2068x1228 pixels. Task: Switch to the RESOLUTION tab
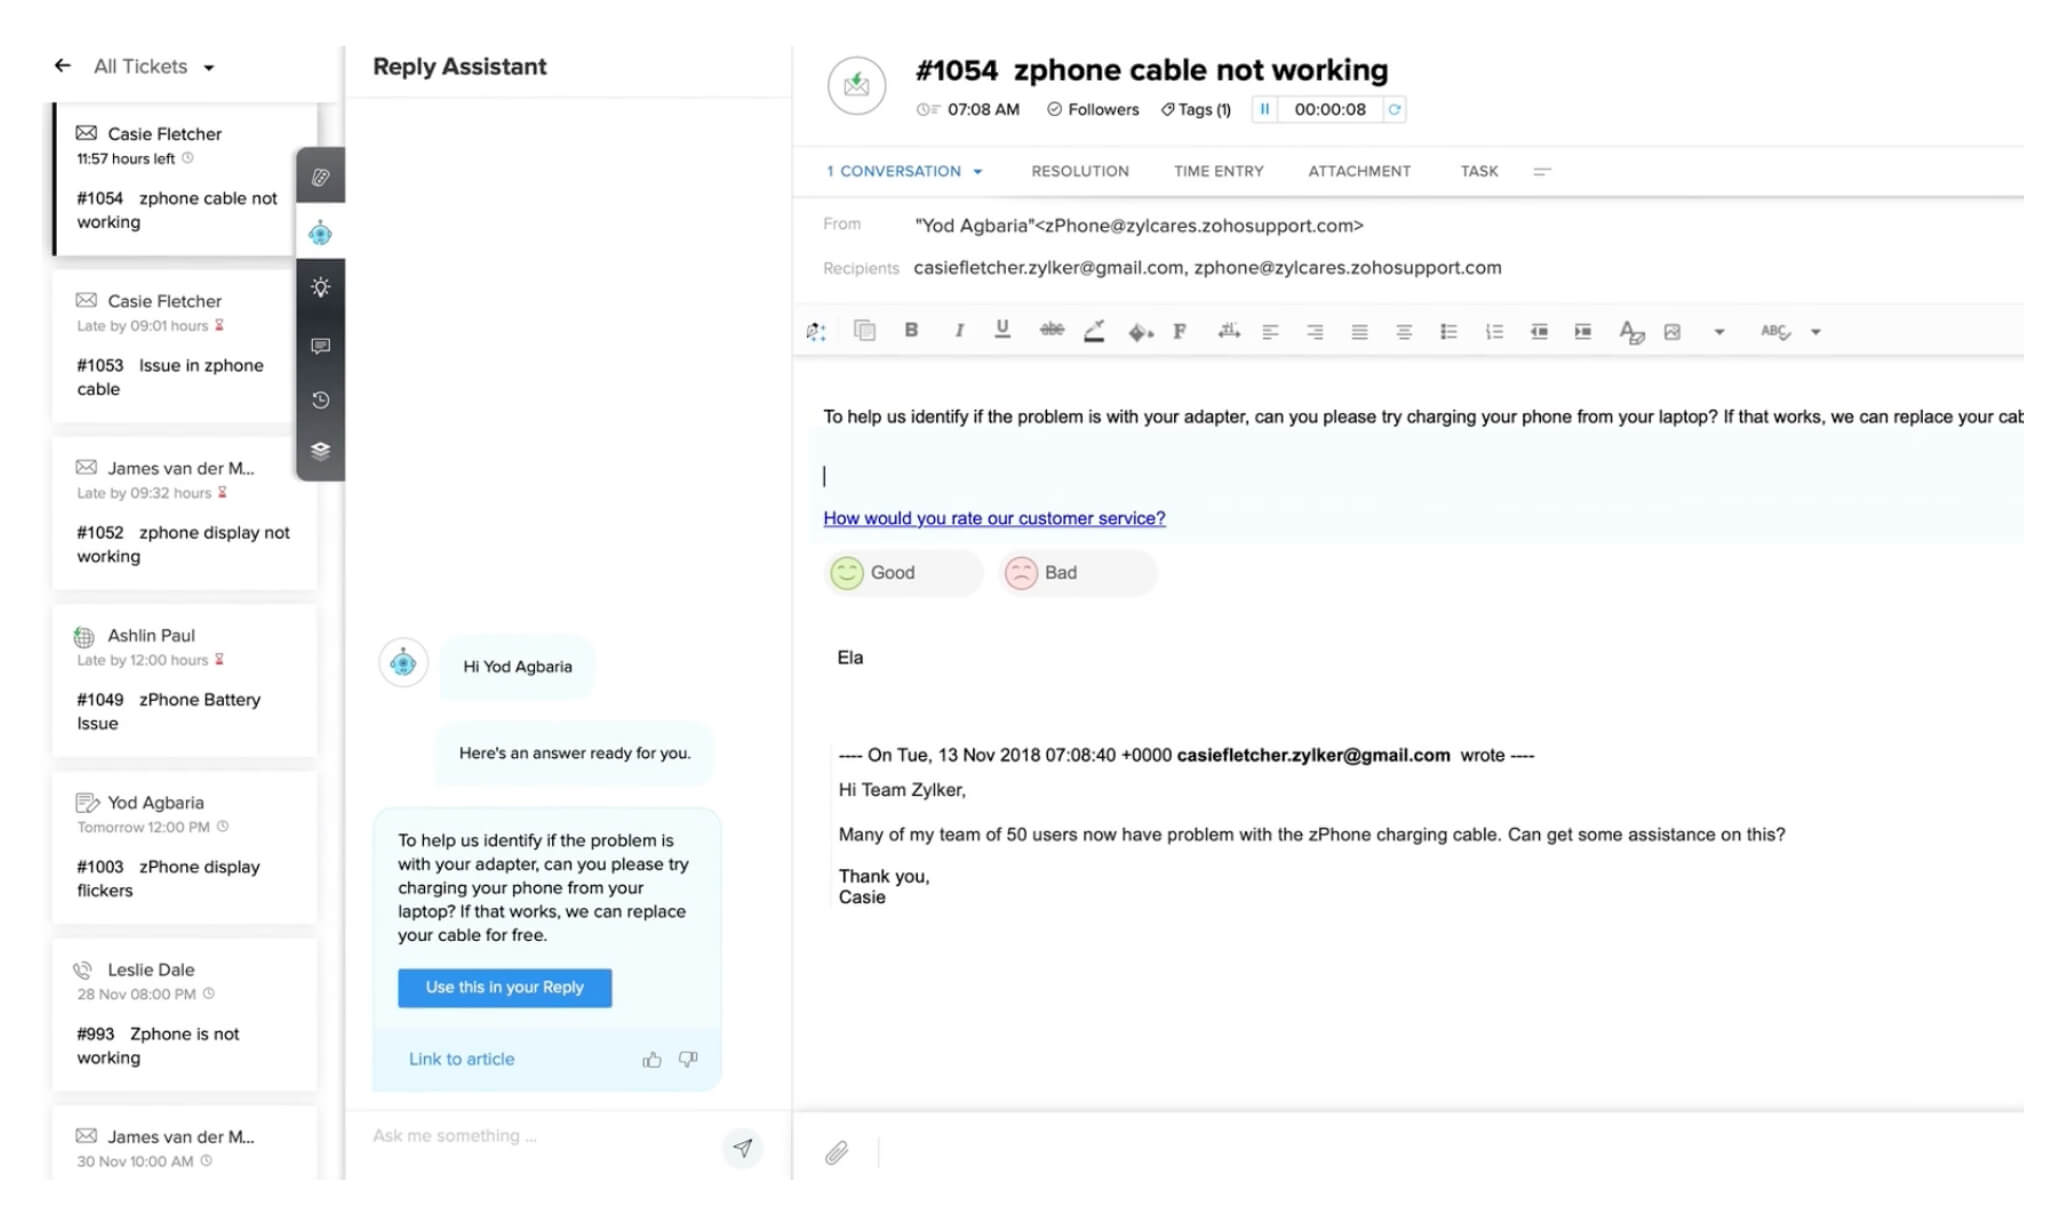pos(1079,171)
